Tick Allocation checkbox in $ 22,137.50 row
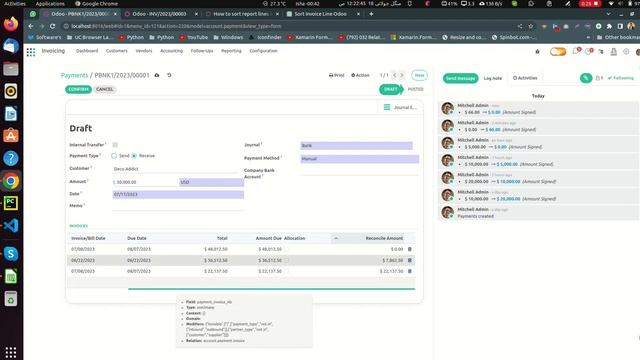Viewport: 640px width, 360px height. pos(287,271)
